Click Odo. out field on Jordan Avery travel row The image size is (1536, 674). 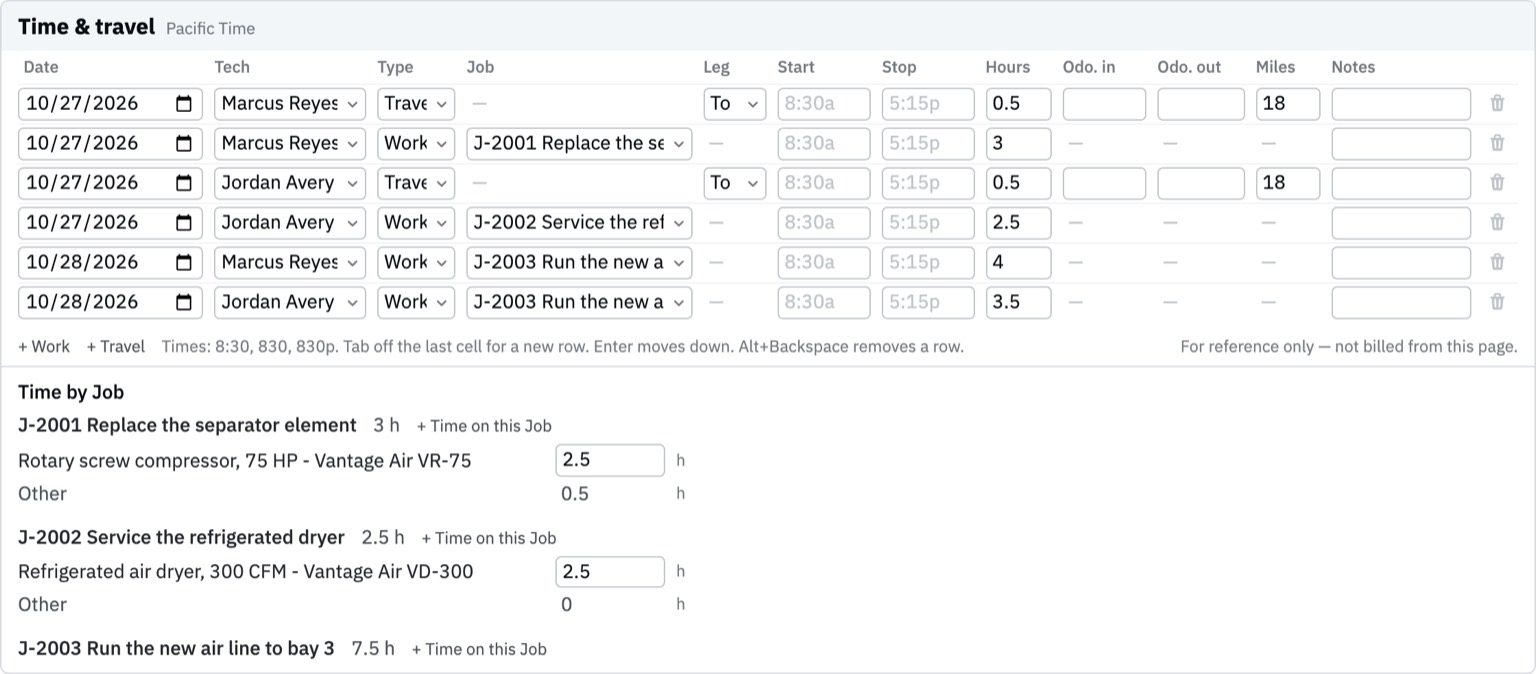tap(1201, 183)
